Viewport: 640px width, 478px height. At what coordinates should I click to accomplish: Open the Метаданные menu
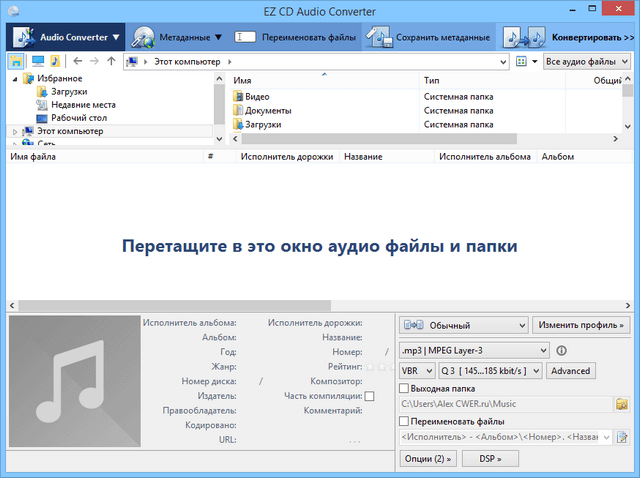point(177,38)
